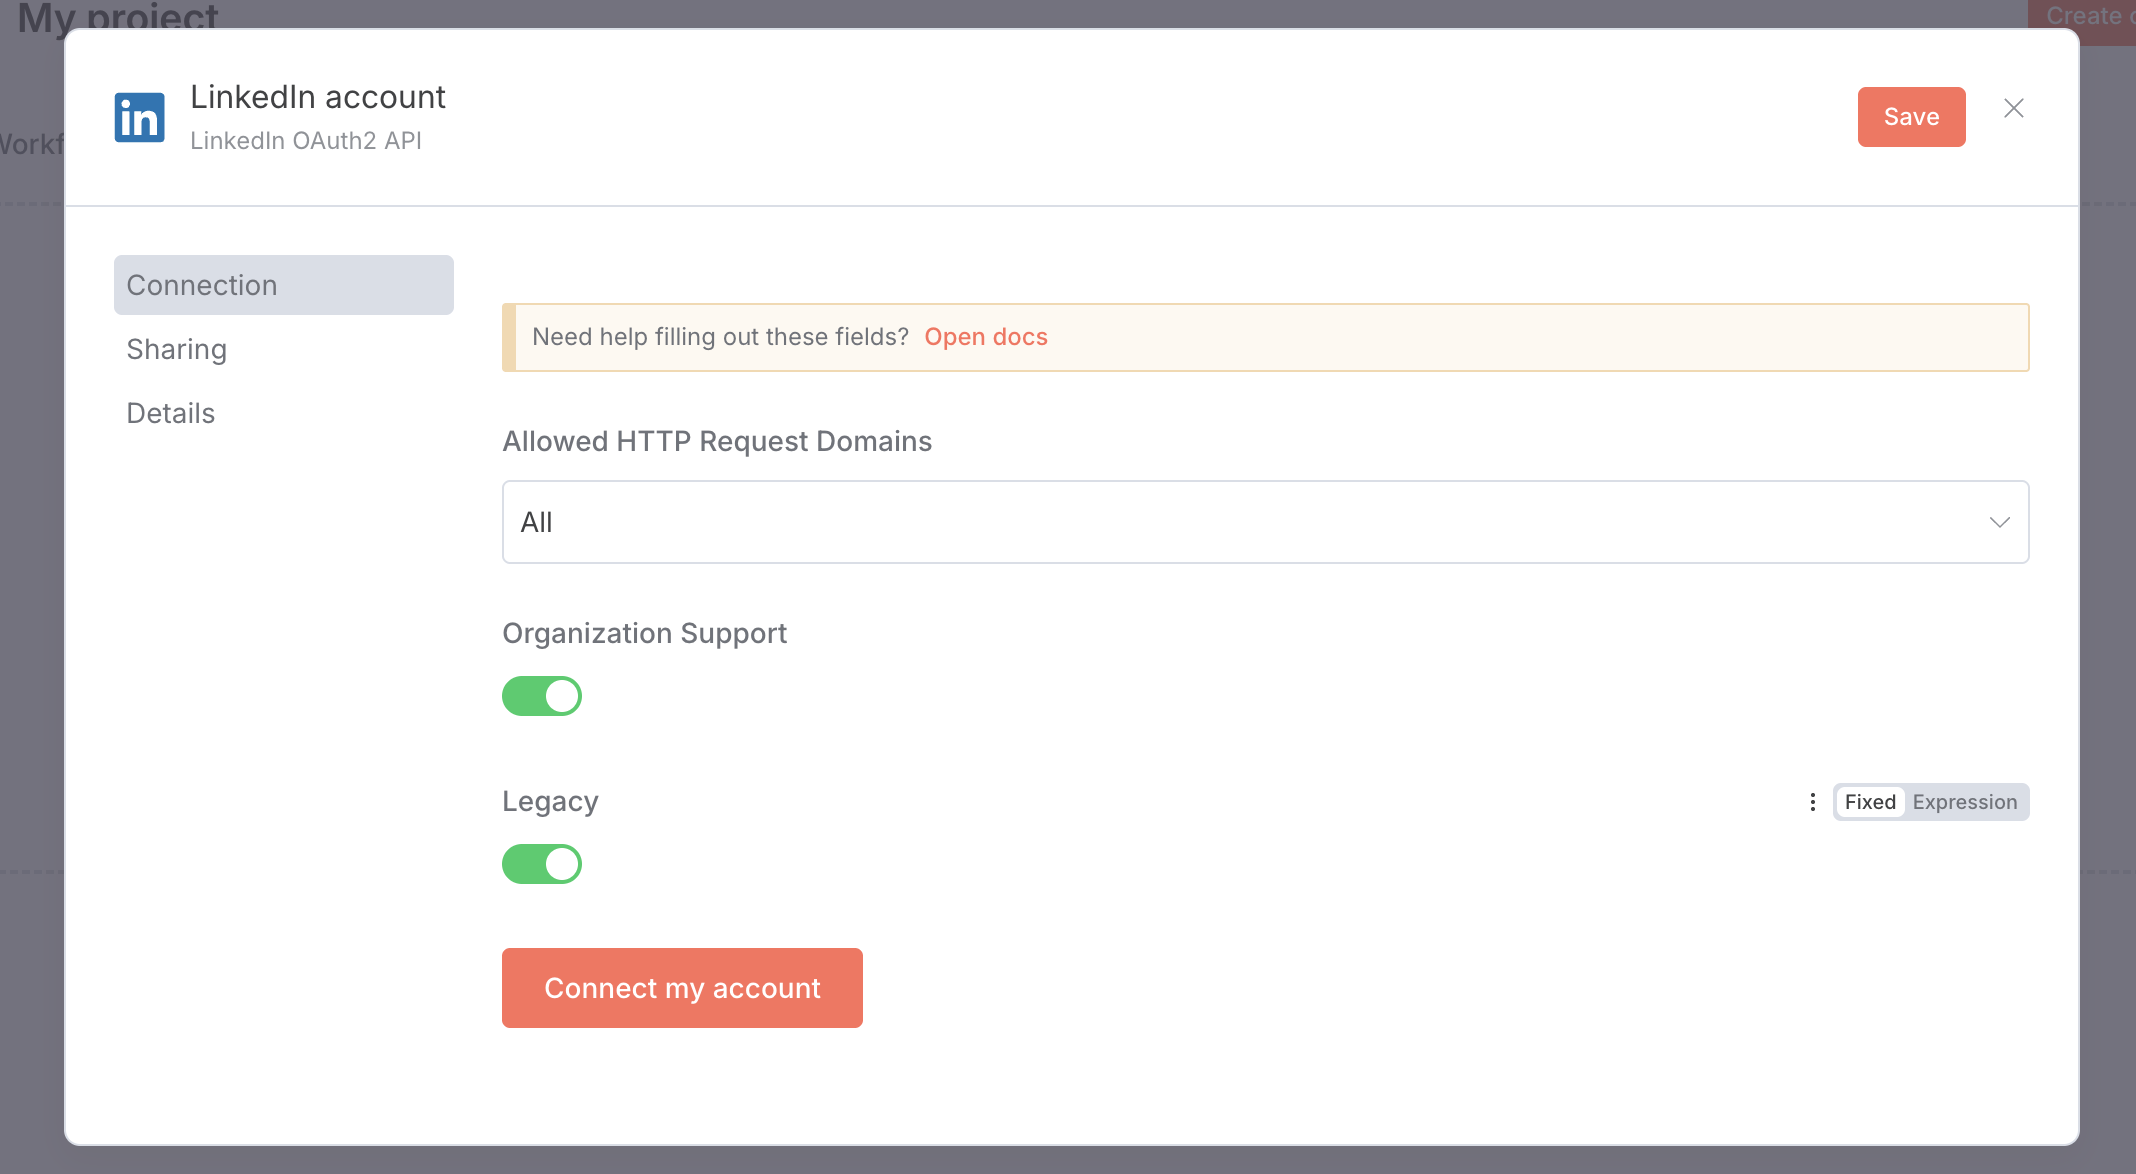Go to the Details tab
2136x1174 pixels.
pos(171,413)
